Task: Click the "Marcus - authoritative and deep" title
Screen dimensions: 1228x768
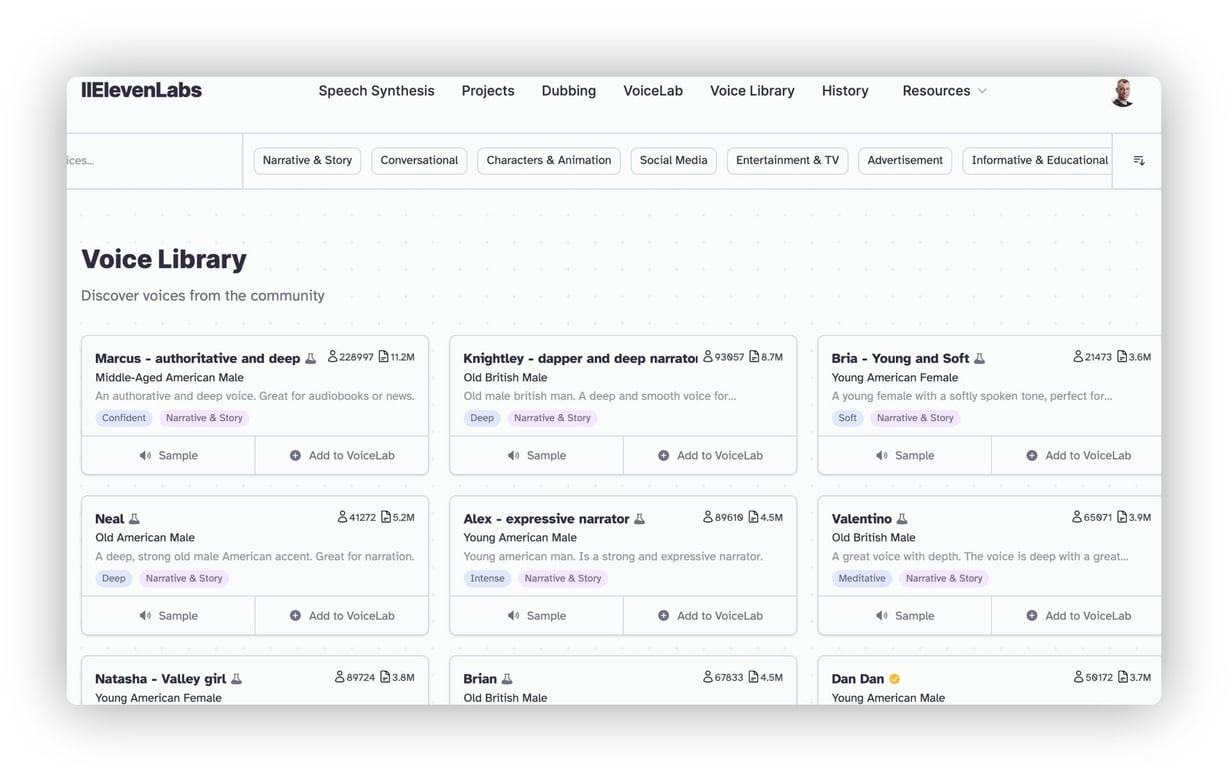Action: pyautogui.click(x=197, y=358)
